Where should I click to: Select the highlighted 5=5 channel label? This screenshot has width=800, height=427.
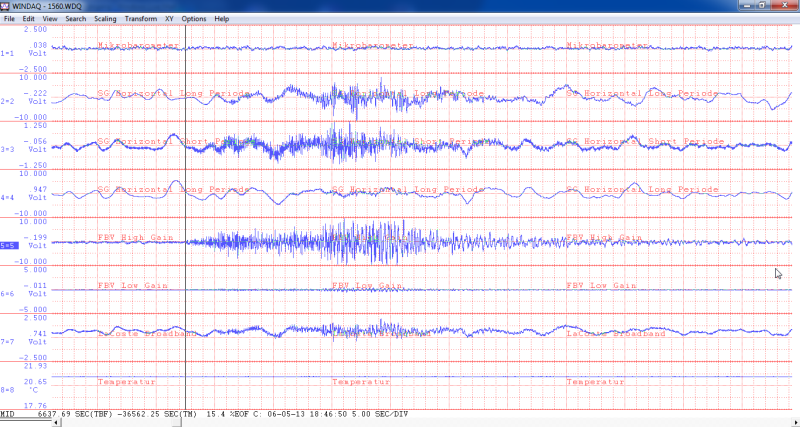[x=8, y=245]
